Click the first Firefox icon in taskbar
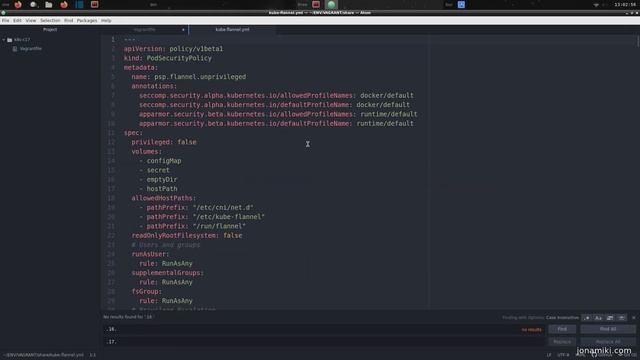 click(18, 5)
